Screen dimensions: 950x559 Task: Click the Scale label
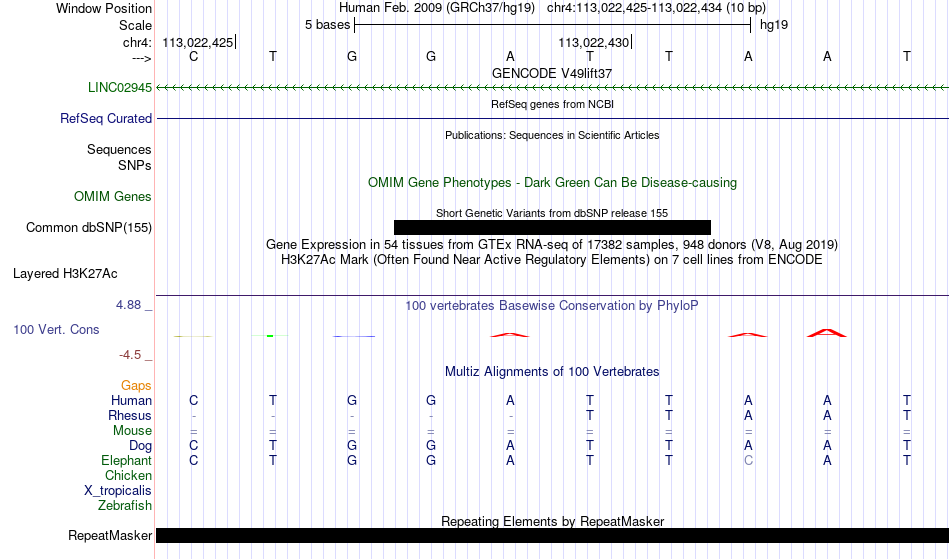point(135,25)
